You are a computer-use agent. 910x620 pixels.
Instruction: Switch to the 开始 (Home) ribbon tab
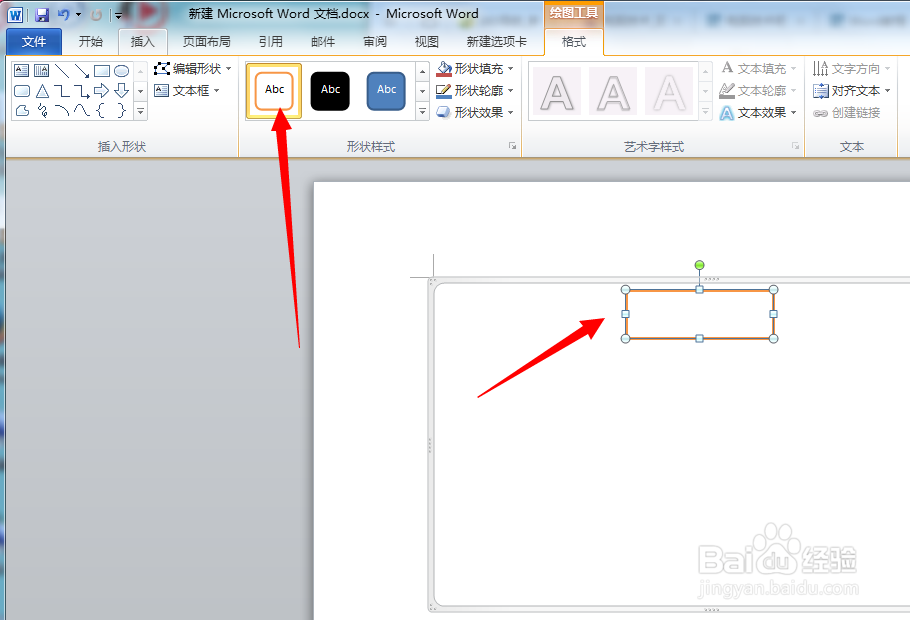point(91,41)
